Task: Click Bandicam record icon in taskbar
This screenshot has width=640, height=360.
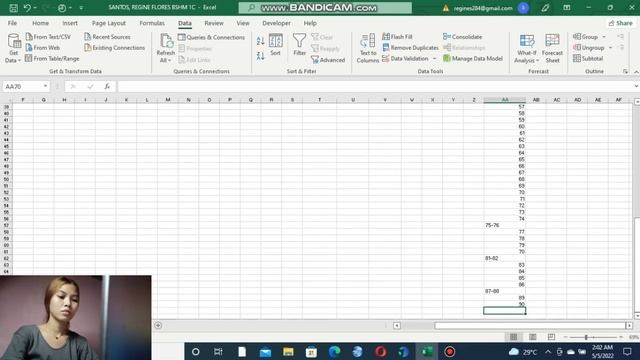Action: (449, 351)
